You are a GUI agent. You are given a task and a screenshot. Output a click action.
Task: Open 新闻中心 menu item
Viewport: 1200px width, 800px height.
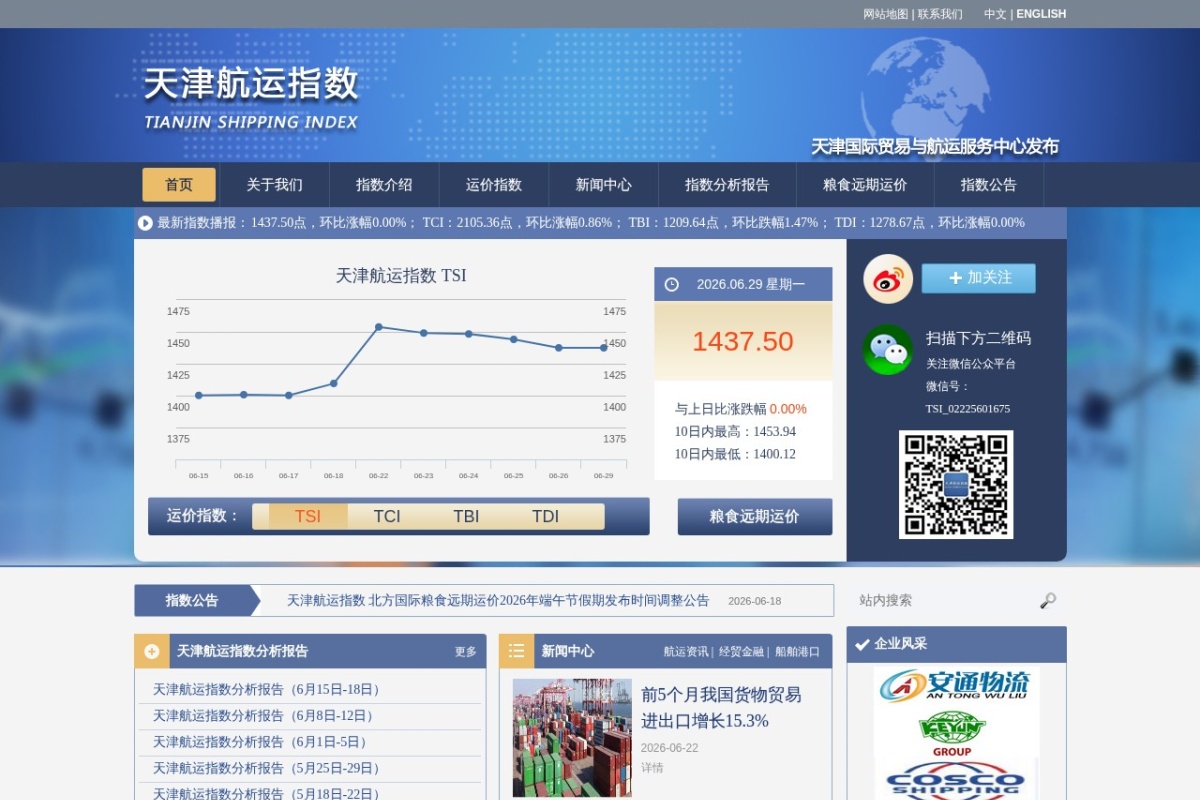(604, 185)
